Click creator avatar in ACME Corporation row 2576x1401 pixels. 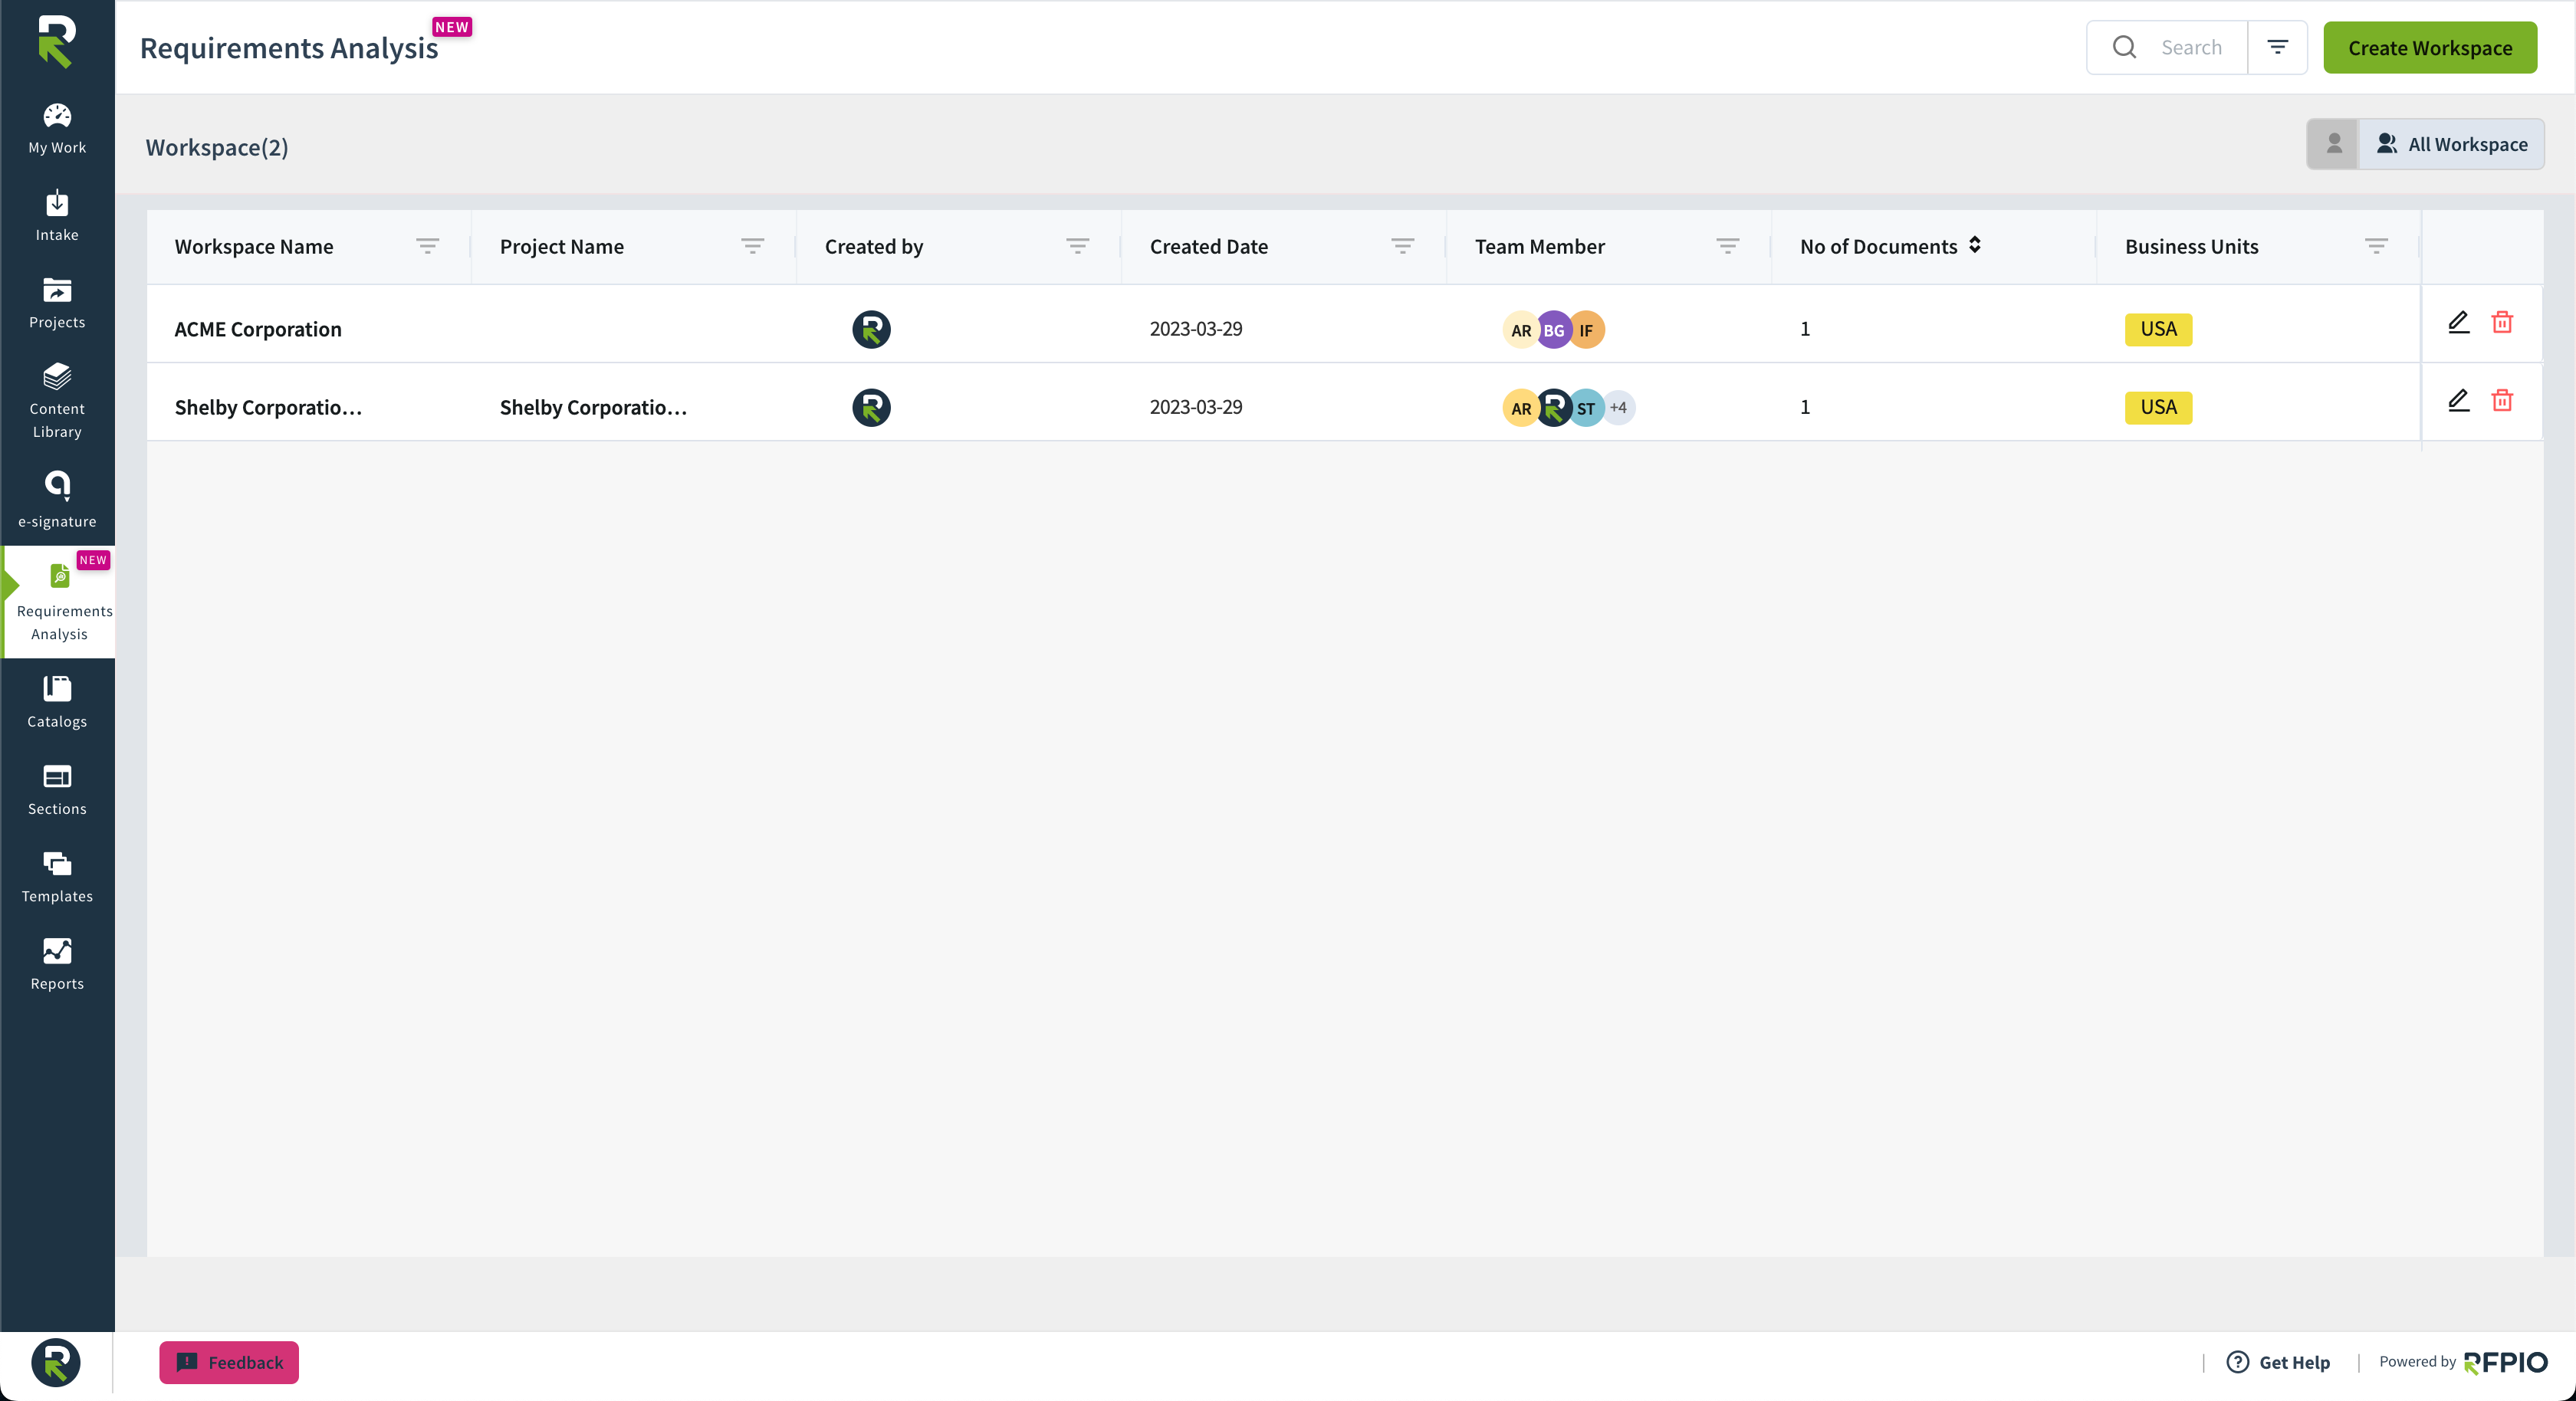(871, 329)
